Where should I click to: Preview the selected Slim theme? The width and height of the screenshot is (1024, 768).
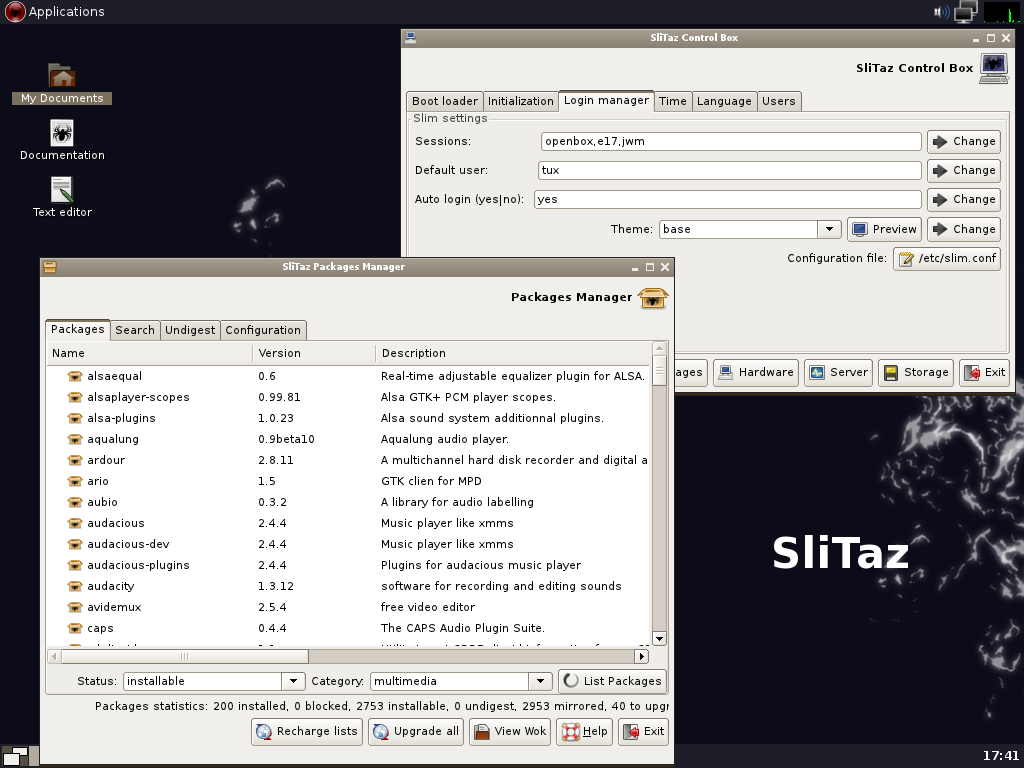pos(885,229)
